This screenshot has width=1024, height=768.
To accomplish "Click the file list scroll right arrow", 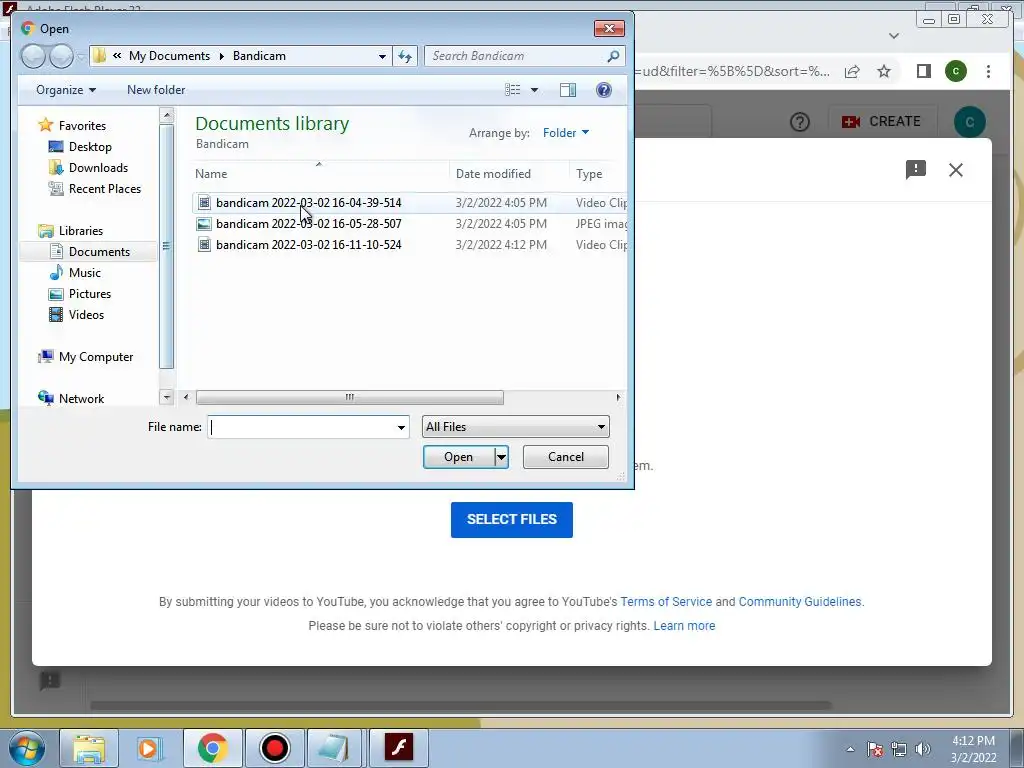I will coord(618,398).
